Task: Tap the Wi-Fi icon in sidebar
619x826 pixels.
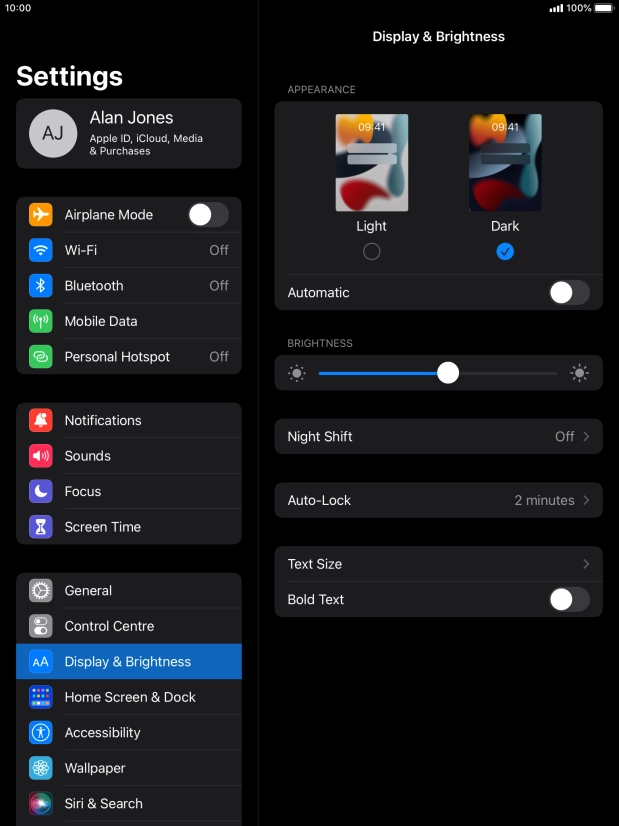Action: 41,250
